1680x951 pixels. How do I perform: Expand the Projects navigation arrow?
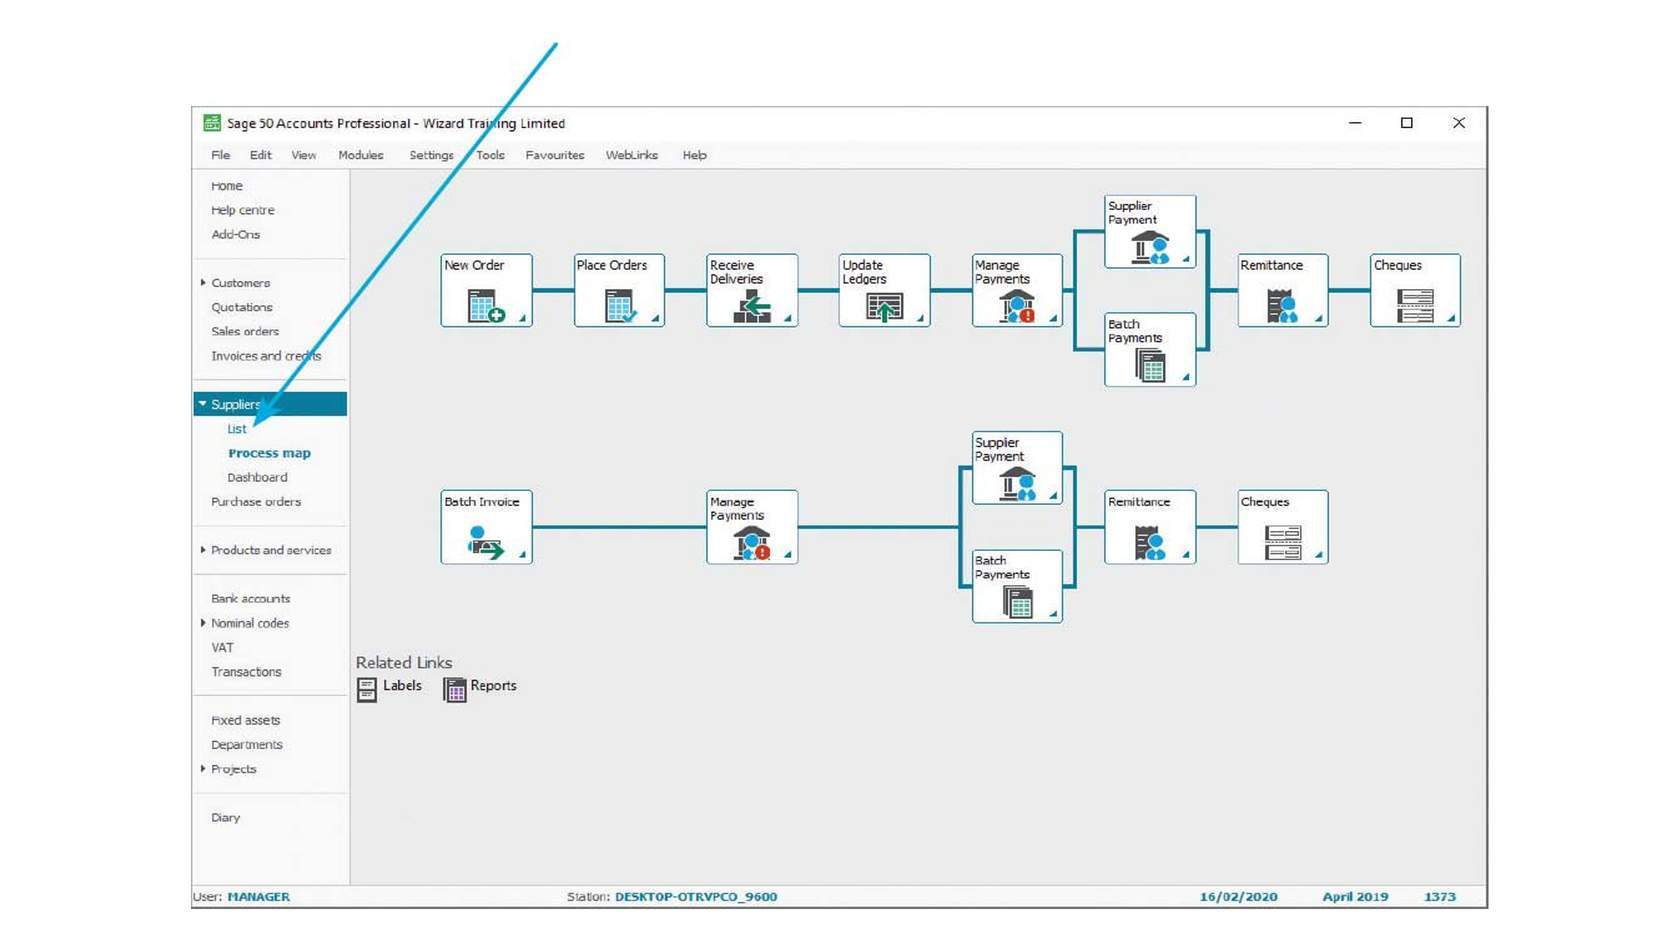[x=203, y=769]
